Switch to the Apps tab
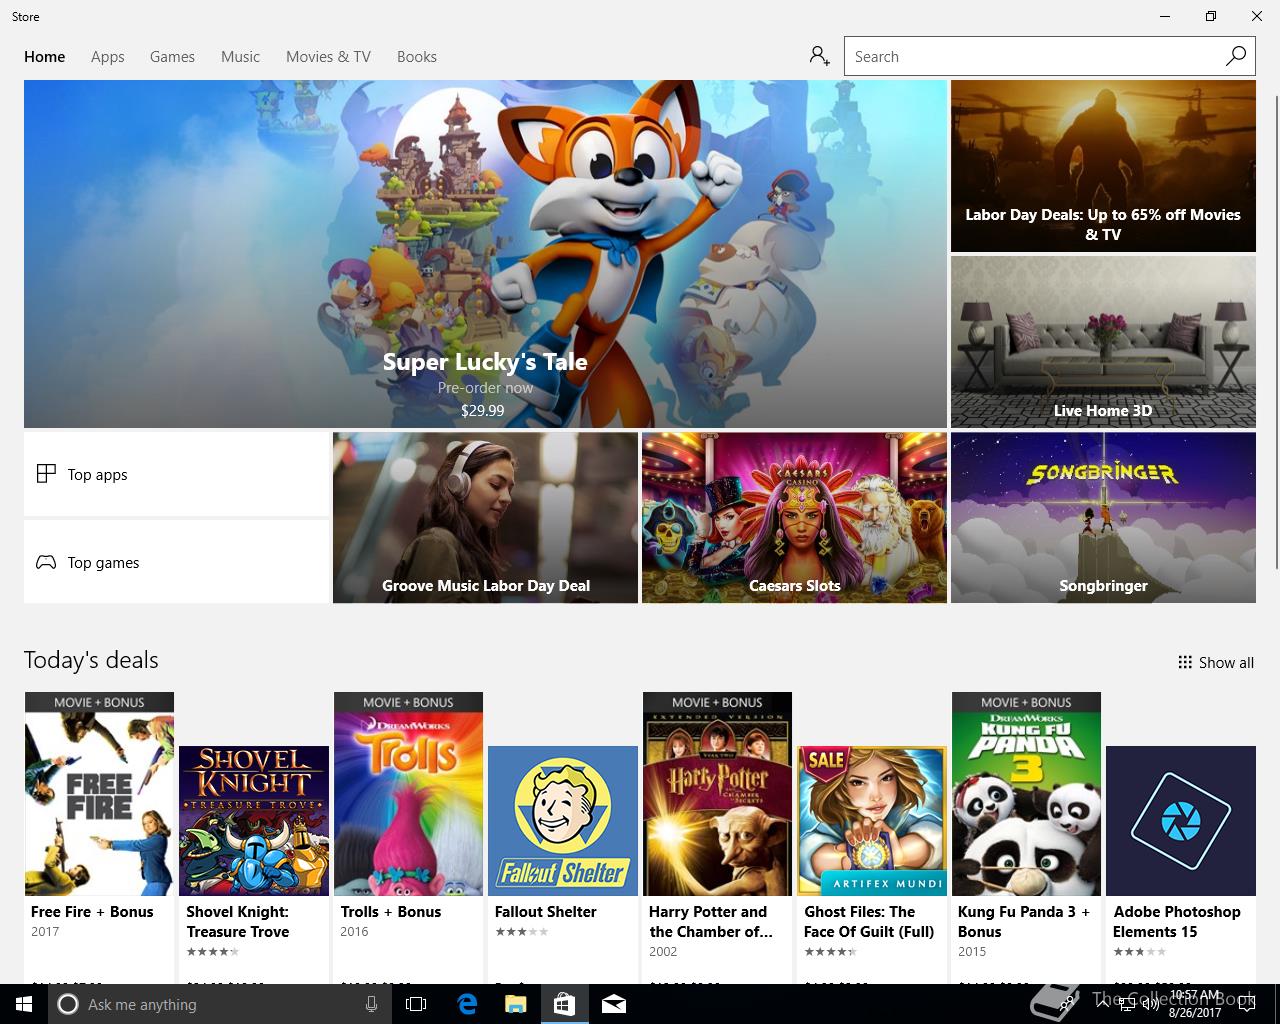This screenshot has height=1024, width=1280. click(x=108, y=57)
